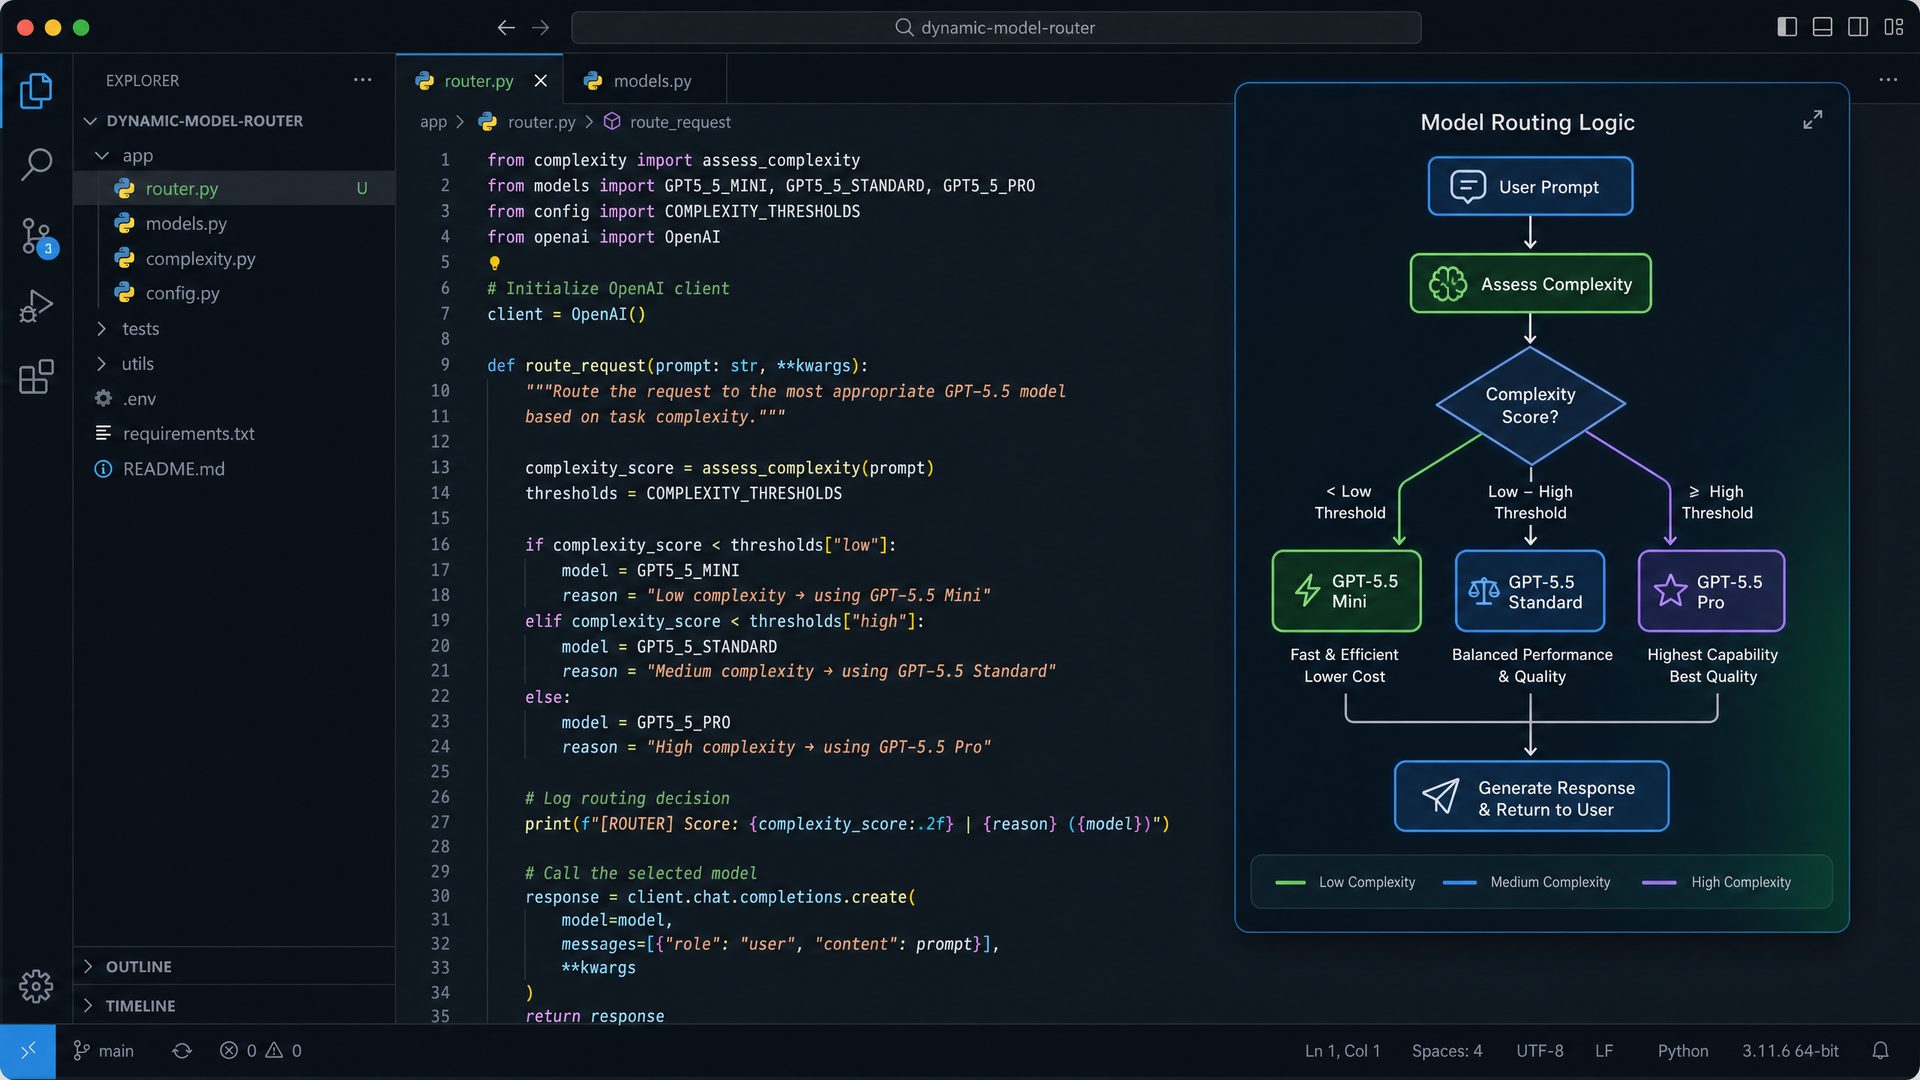Go back with the navigation arrow
This screenshot has width=1920, height=1080.
[506, 28]
